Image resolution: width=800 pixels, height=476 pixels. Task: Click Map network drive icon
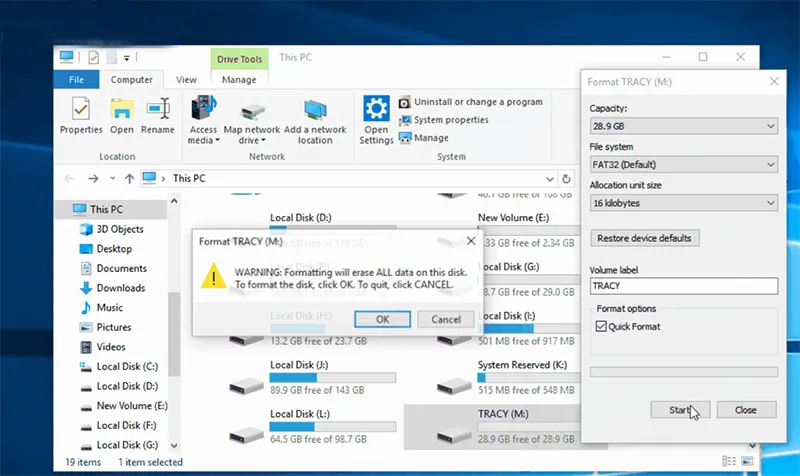(x=252, y=111)
